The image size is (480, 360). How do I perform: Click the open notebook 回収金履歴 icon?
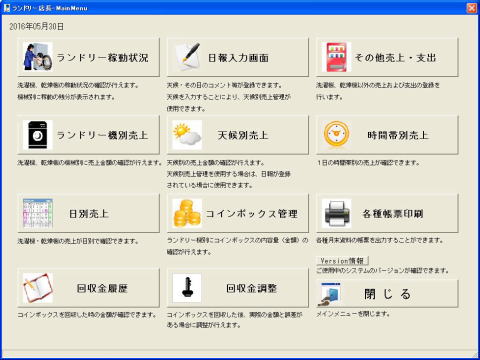pyautogui.click(x=38, y=288)
